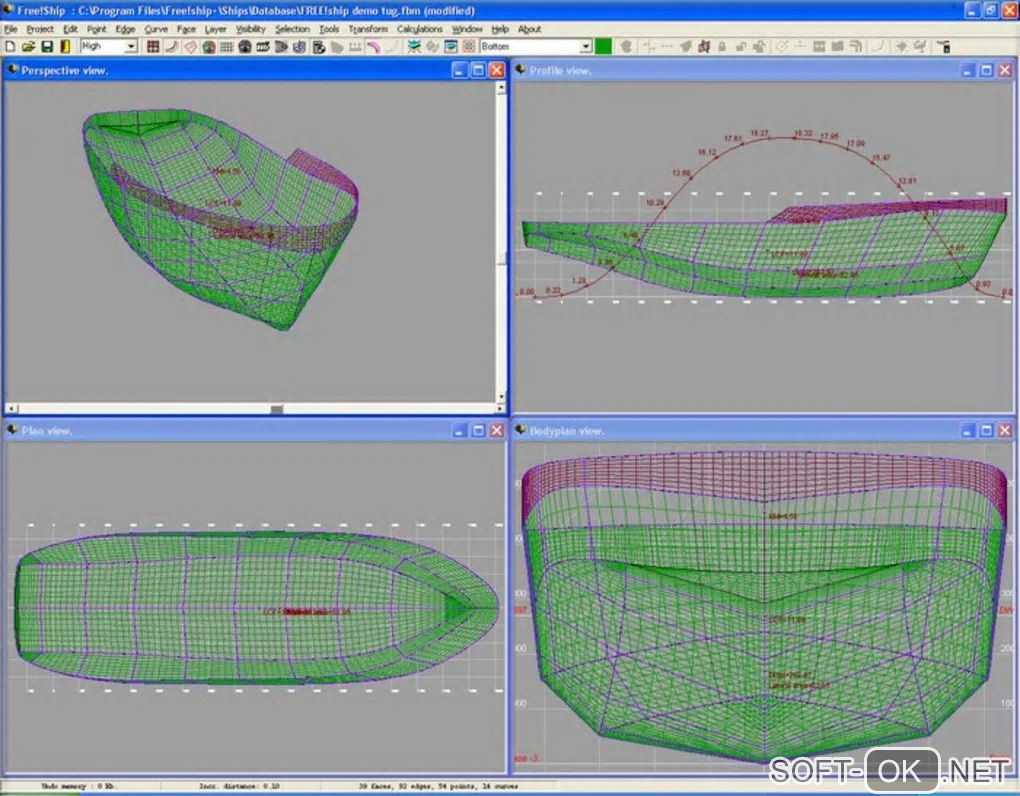This screenshot has width=1020, height=796.
Task: Open the About menu
Action: [x=529, y=29]
